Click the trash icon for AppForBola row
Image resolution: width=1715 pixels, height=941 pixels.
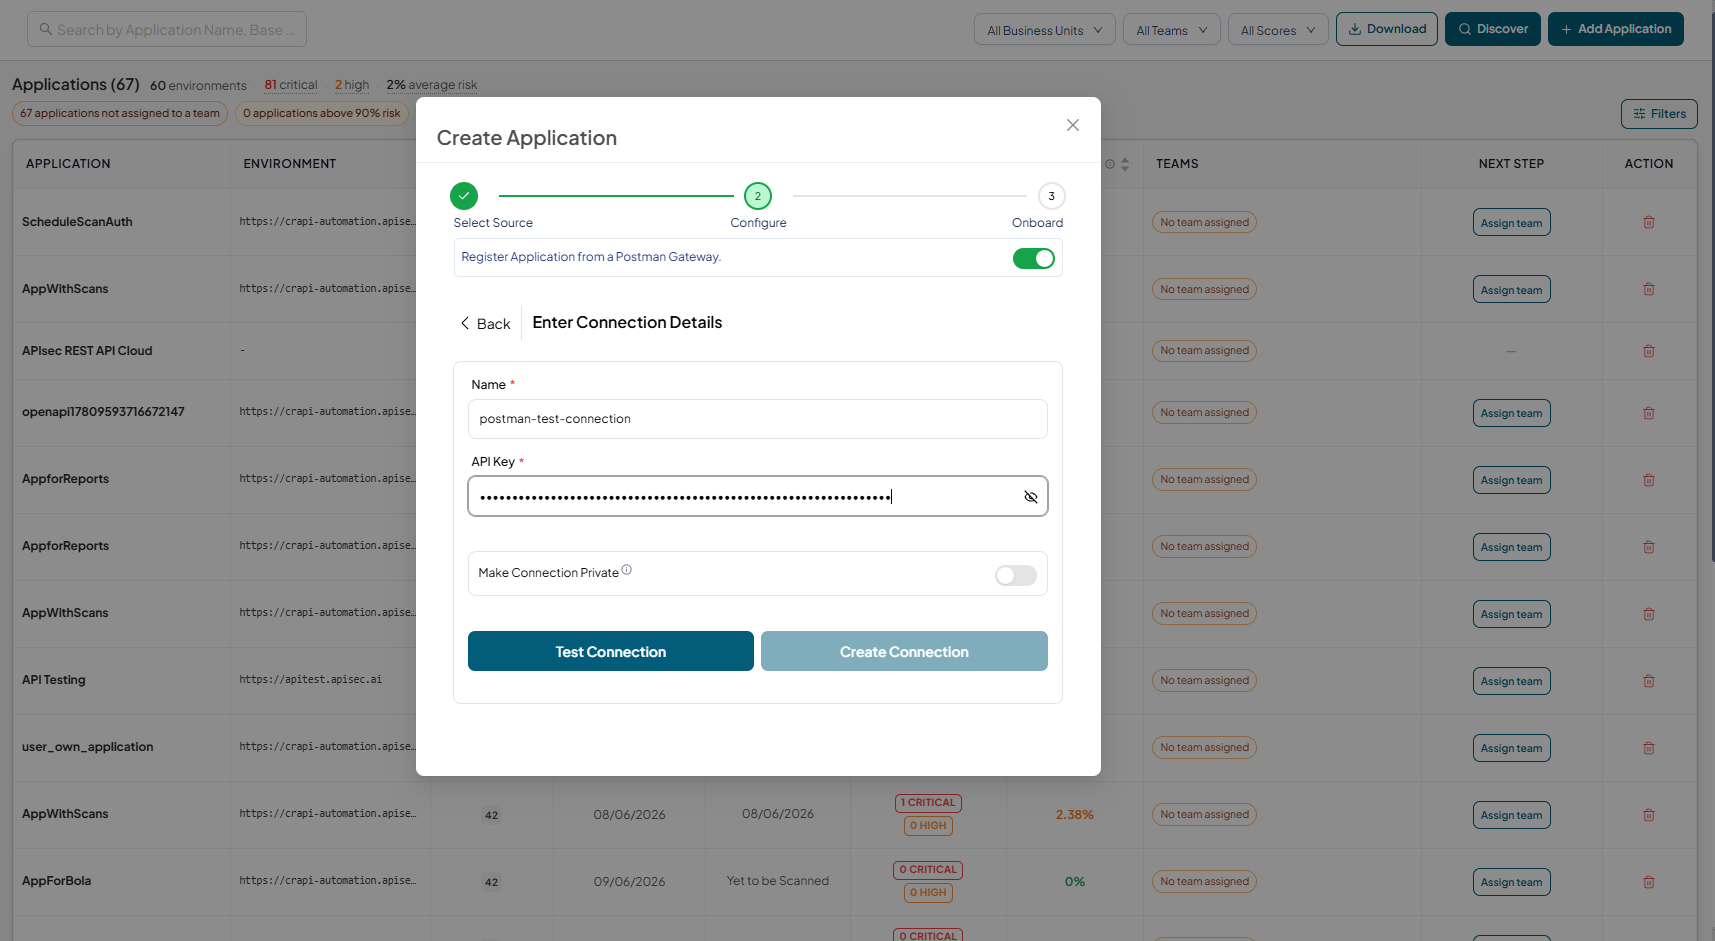pos(1649,882)
